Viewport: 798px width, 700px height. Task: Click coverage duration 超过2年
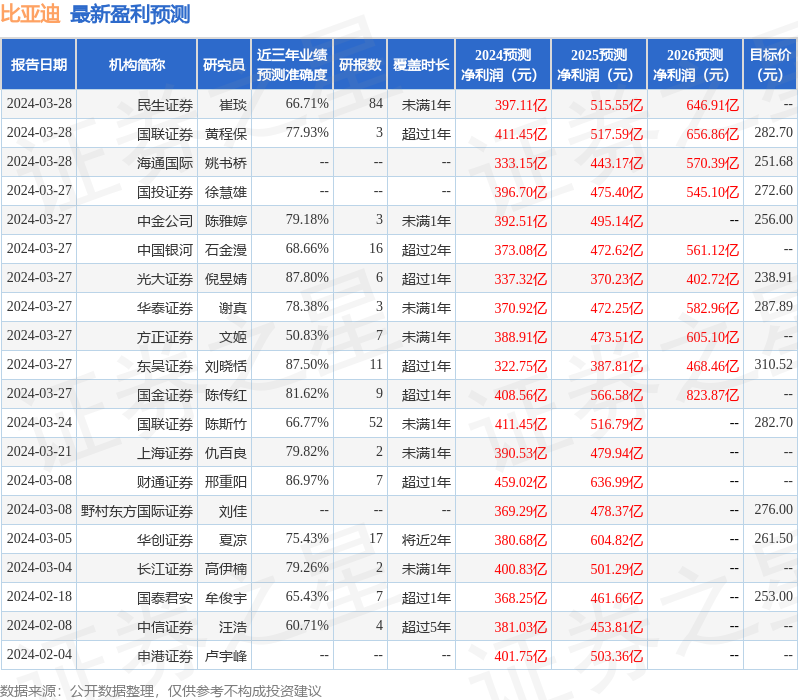tap(426, 250)
